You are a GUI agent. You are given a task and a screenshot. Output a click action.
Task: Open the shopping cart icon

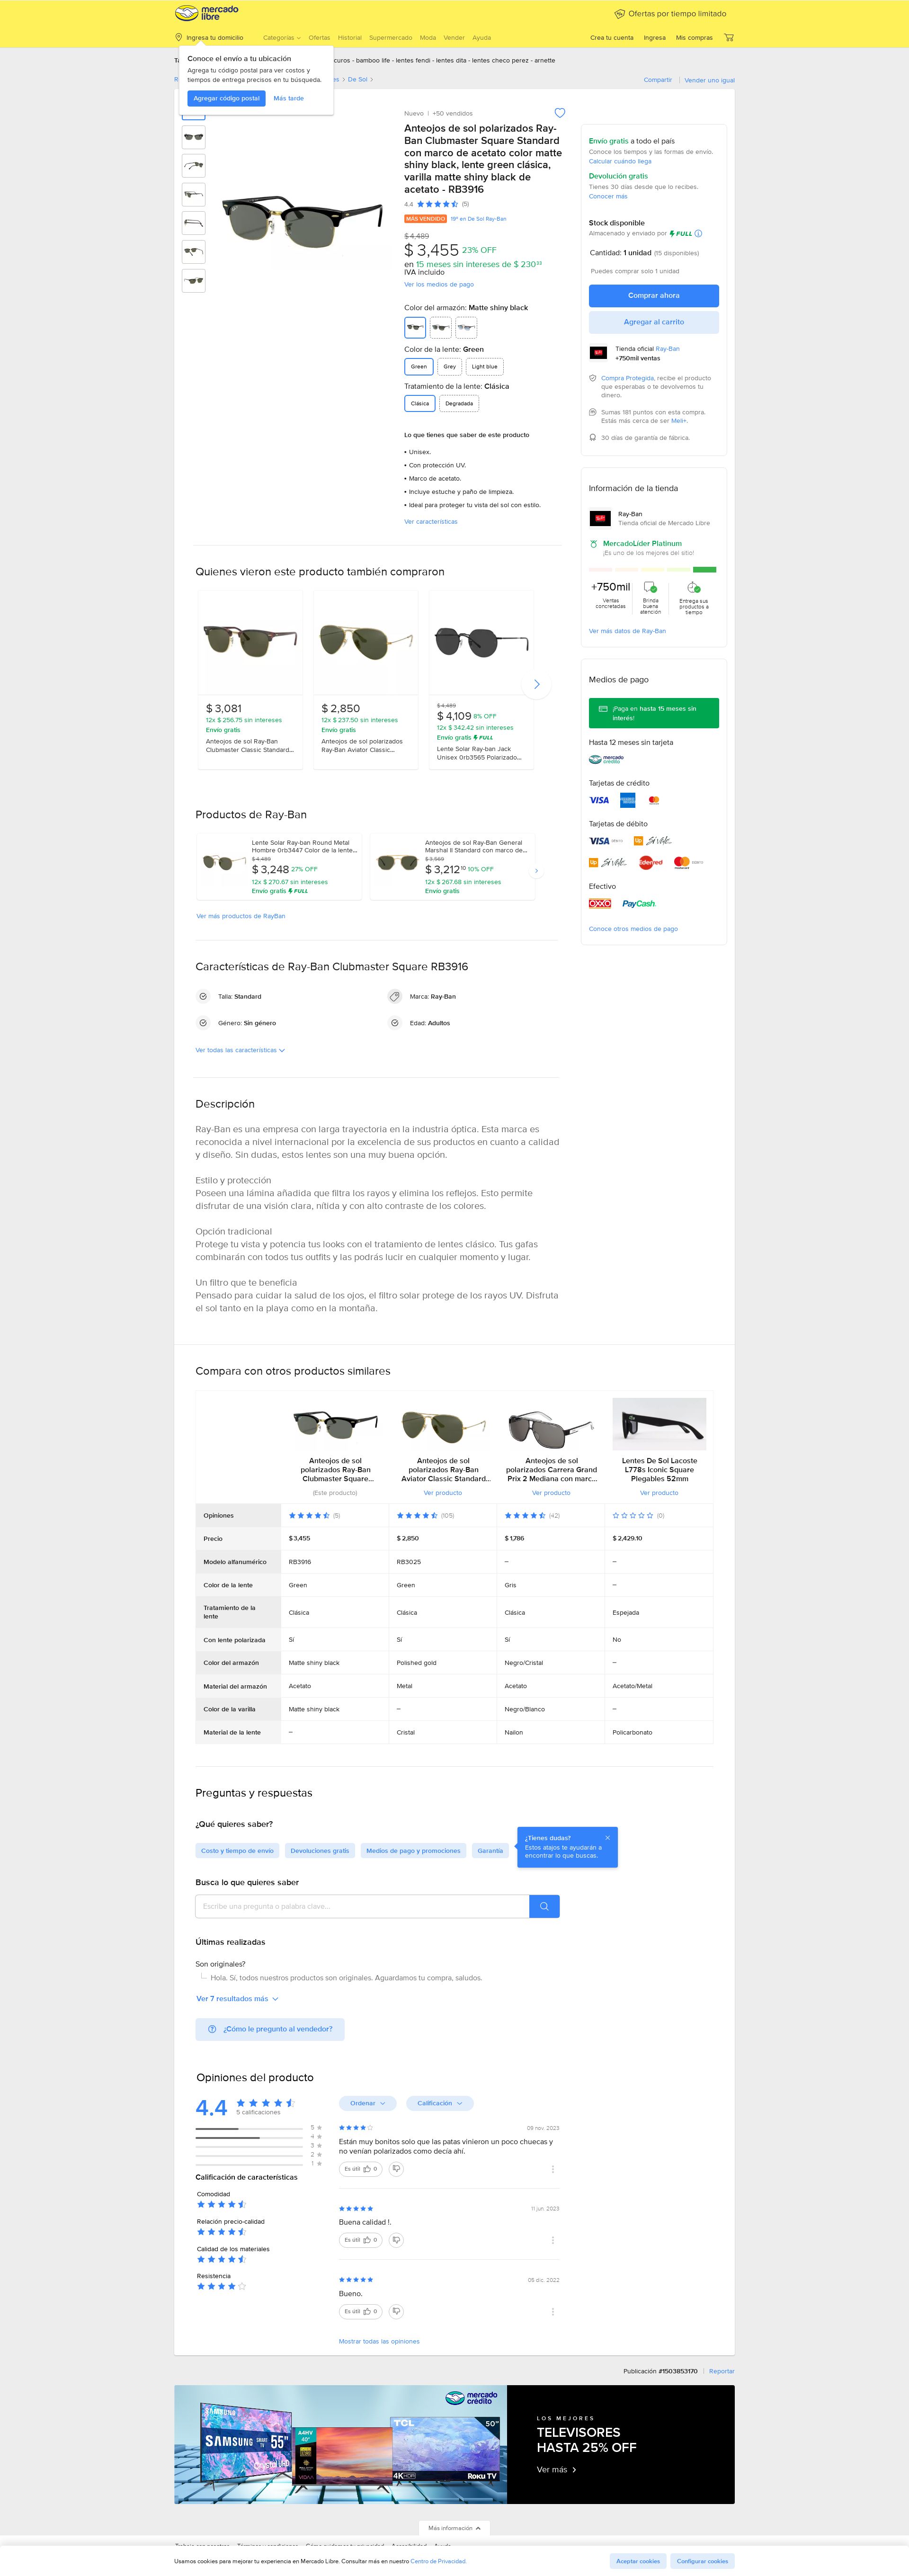pyautogui.click(x=729, y=38)
